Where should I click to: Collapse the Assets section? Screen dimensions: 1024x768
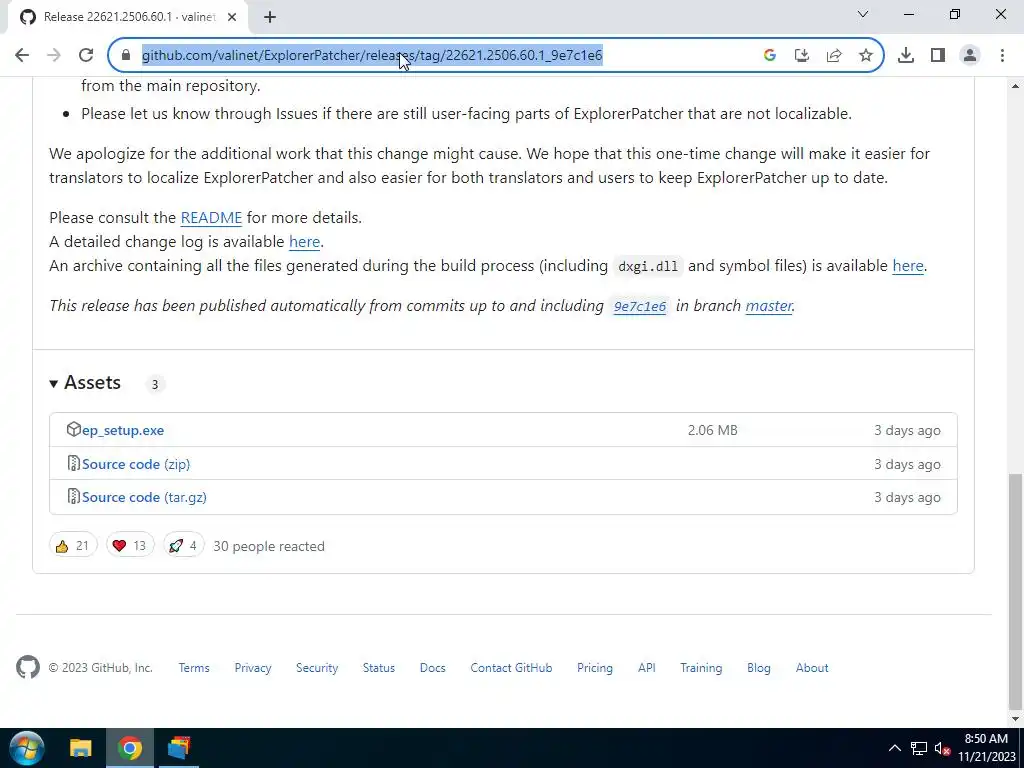point(85,383)
